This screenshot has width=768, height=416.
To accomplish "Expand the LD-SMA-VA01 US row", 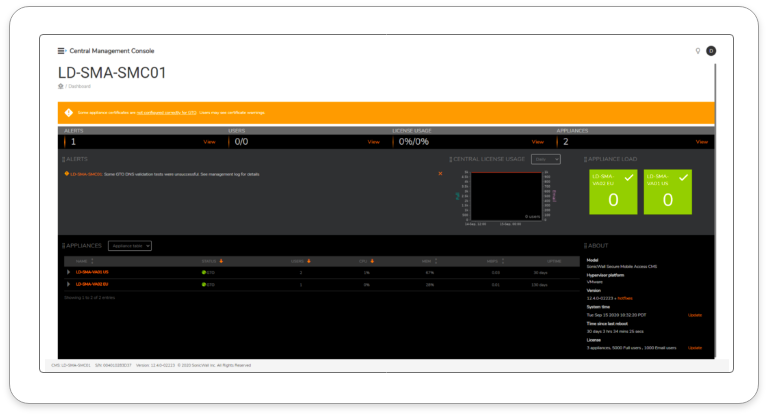I will [x=69, y=272].
